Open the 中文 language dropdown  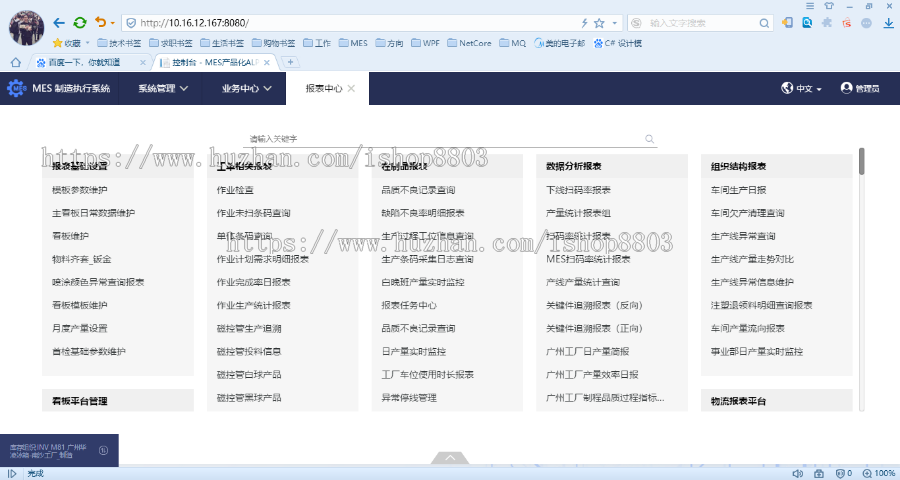click(801, 88)
